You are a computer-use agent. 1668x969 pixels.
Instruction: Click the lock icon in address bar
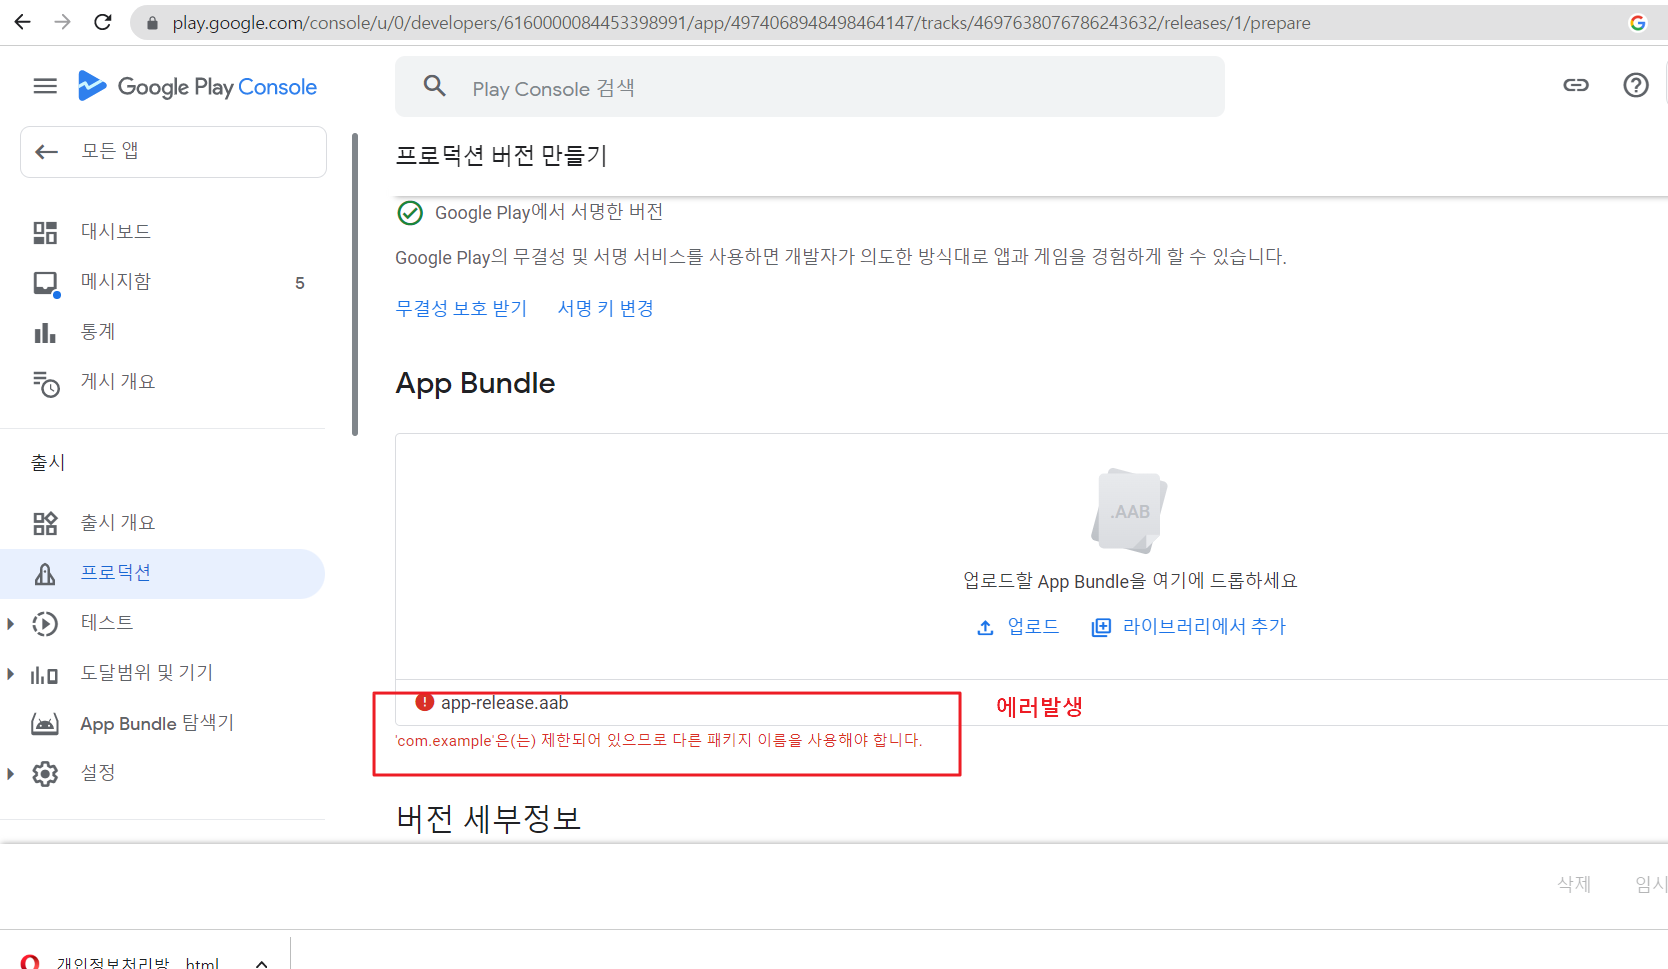[x=152, y=23]
